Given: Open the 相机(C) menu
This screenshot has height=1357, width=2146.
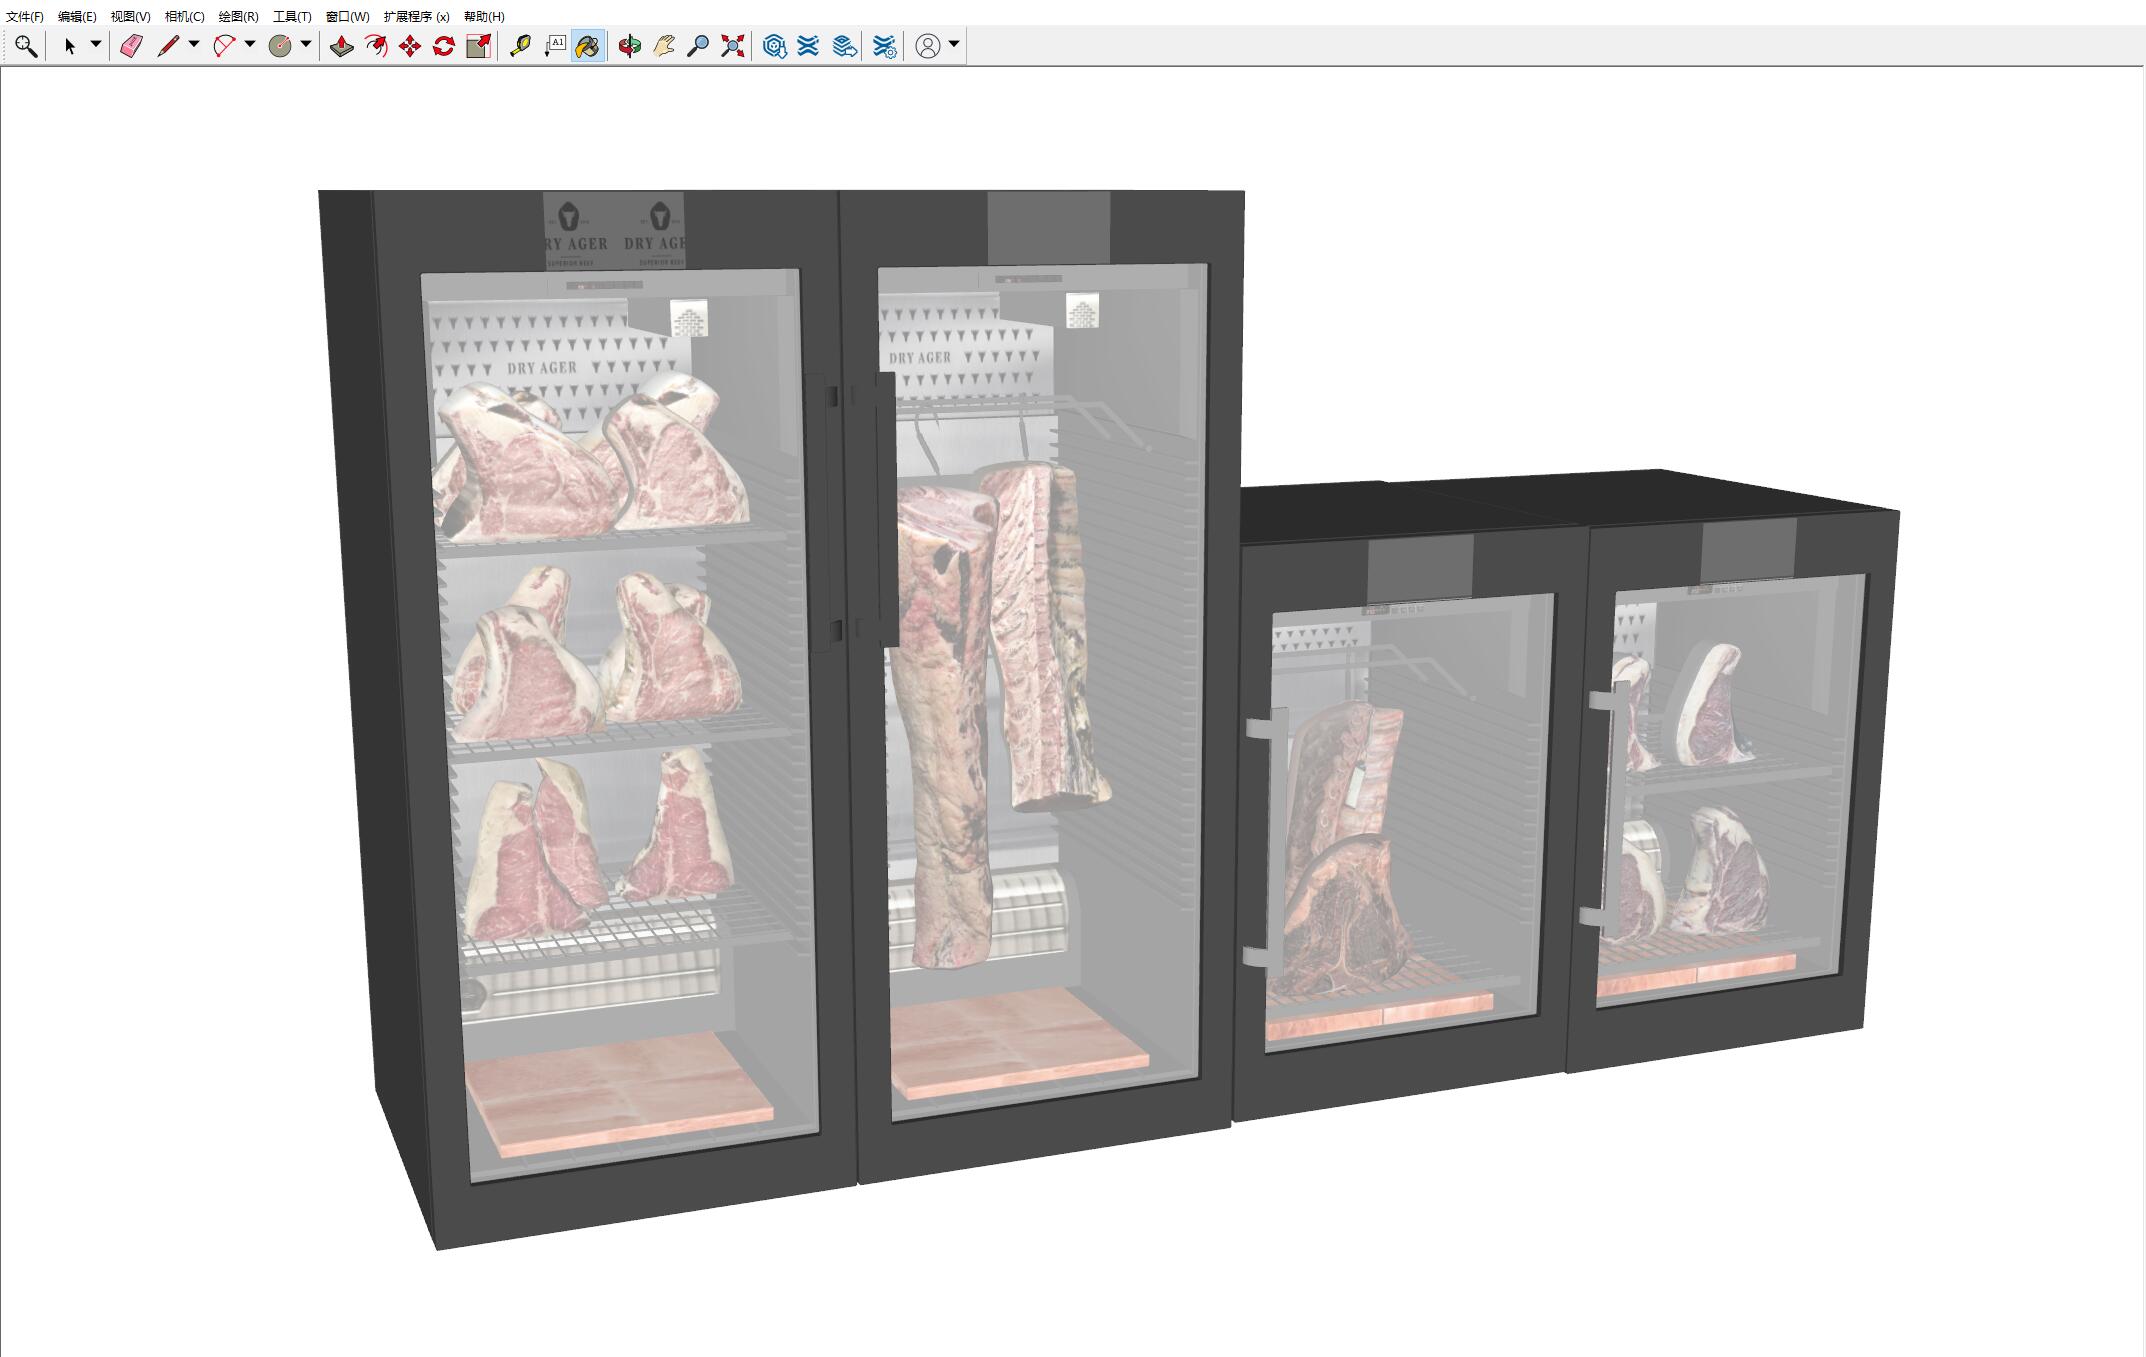Looking at the screenshot, I should click(184, 16).
